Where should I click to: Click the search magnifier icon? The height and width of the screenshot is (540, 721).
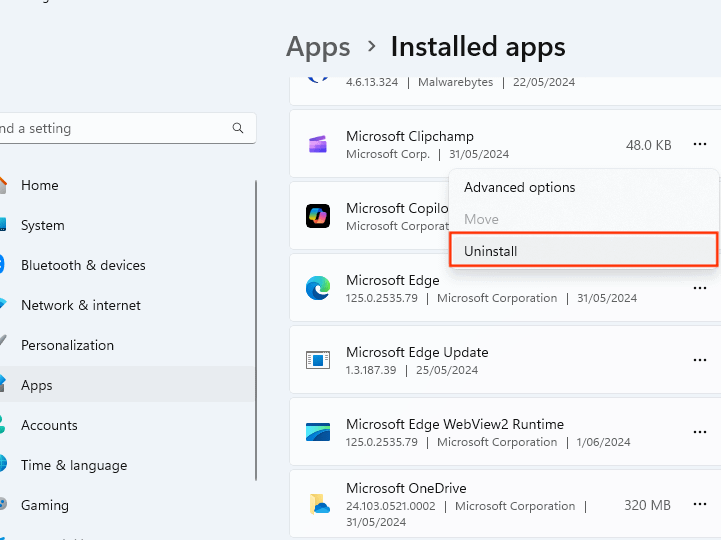pos(238,128)
